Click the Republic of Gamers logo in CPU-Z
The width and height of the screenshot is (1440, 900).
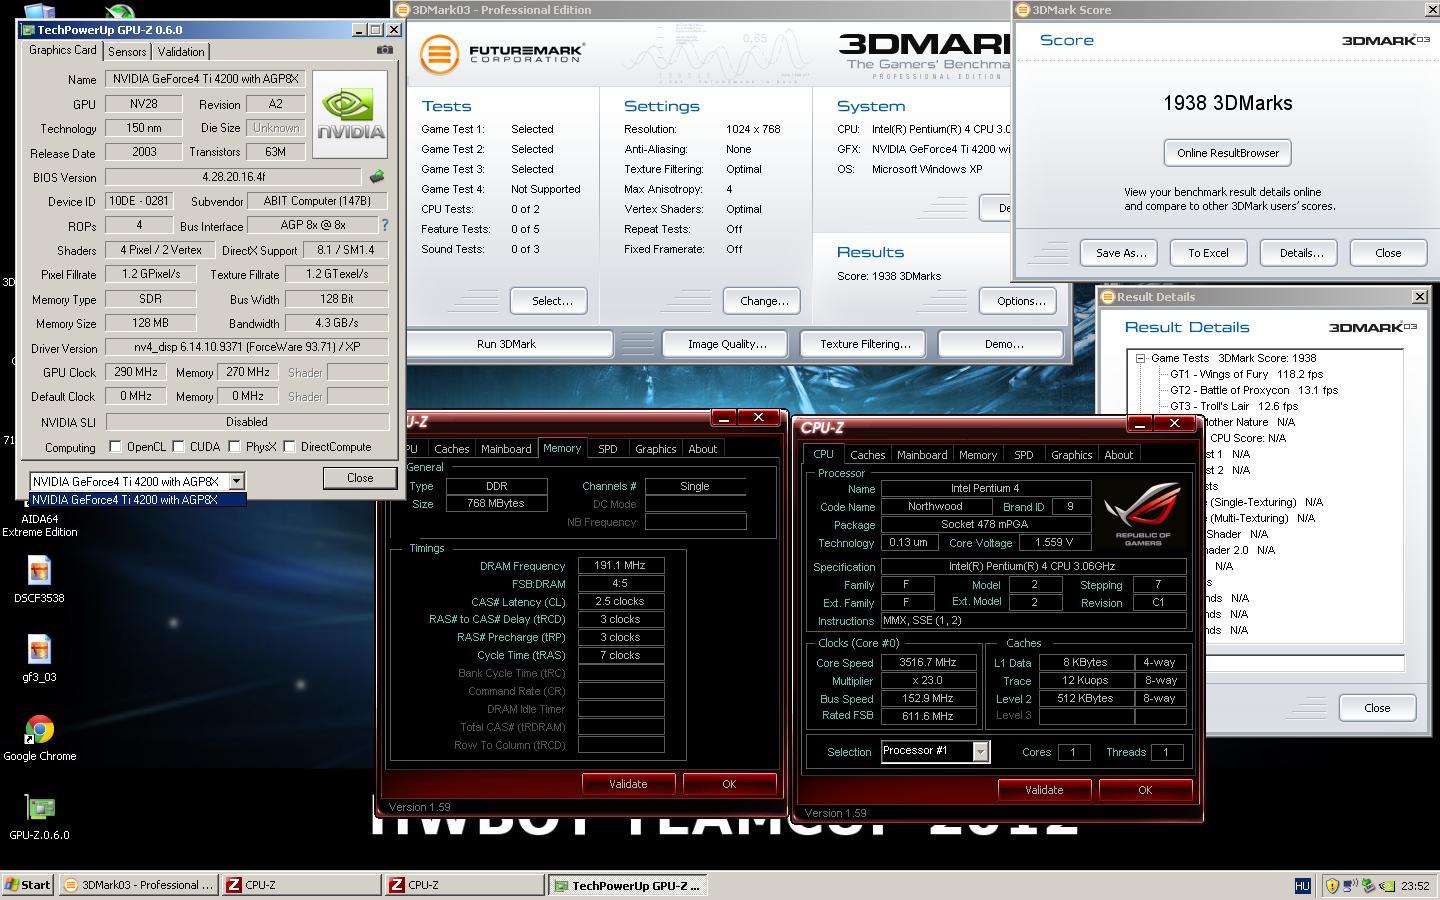(x=1143, y=514)
